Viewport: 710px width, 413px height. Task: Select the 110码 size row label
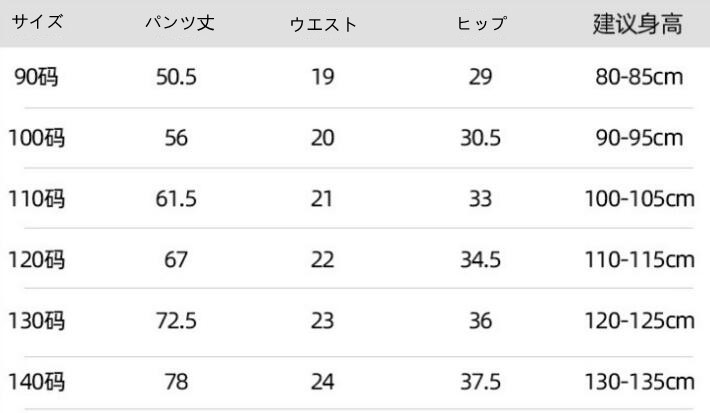(x=37, y=199)
